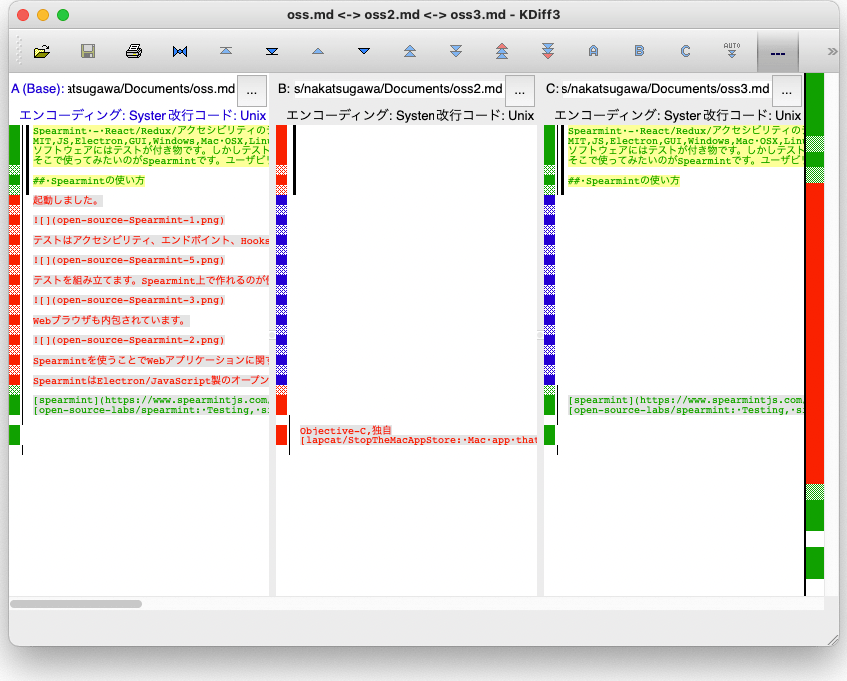Image resolution: width=847 pixels, height=681 pixels.
Task: Go to last delta icon
Action: point(272,51)
